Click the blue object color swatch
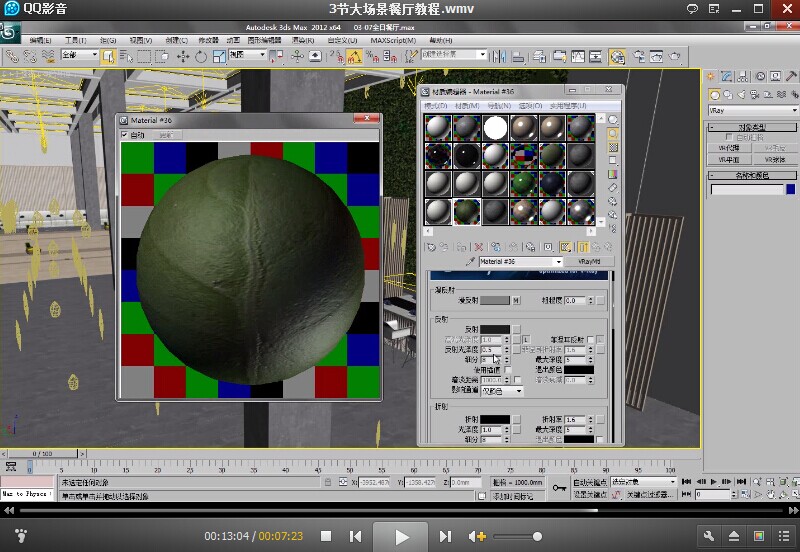 [x=791, y=189]
